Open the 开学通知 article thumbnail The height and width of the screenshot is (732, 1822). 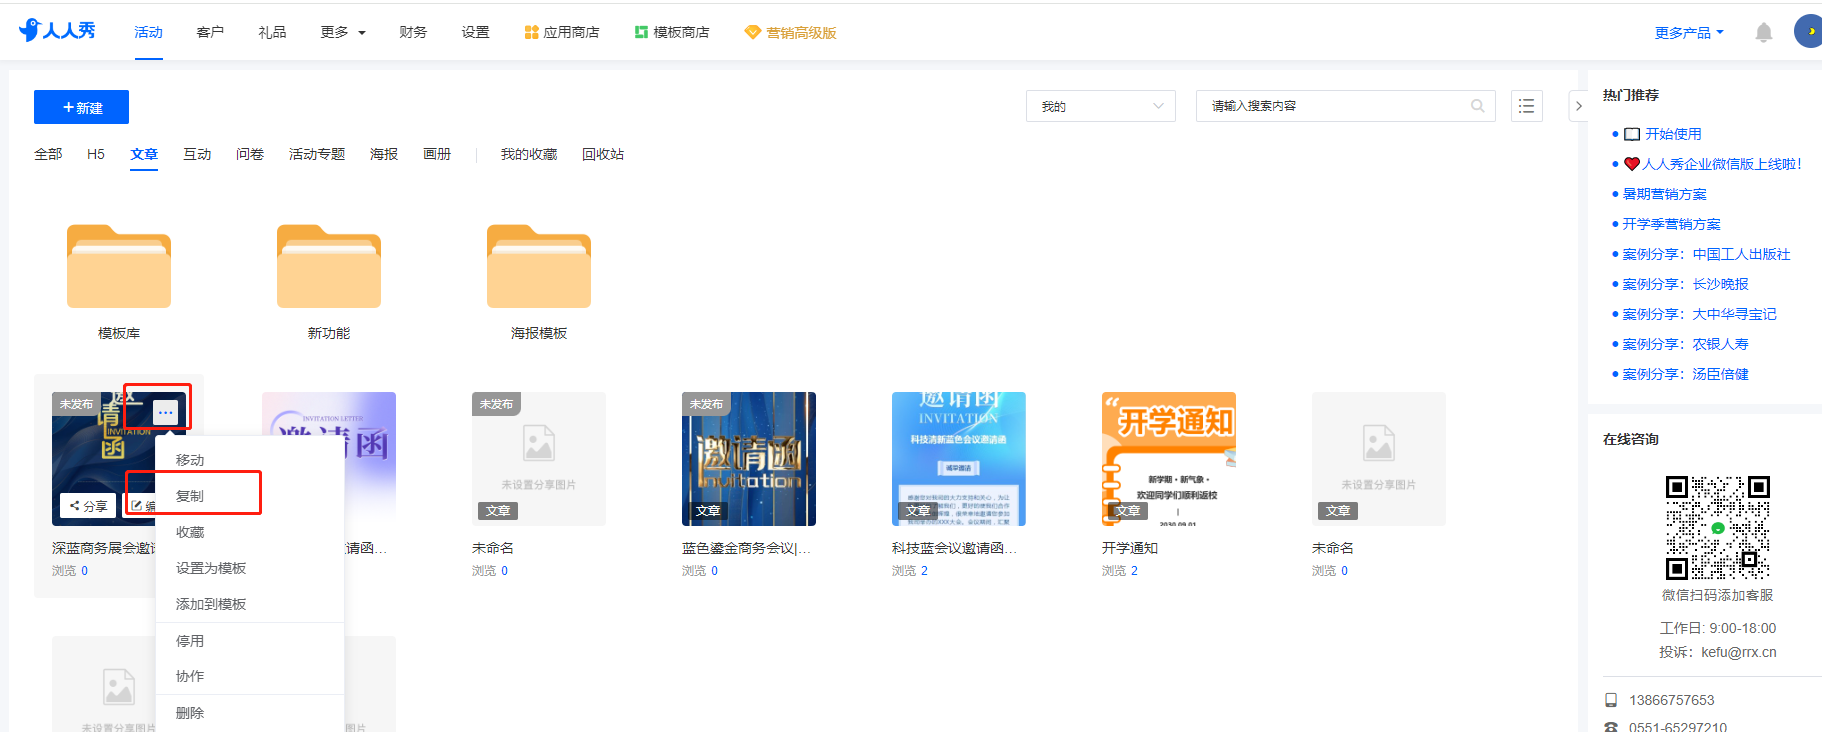pos(1169,459)
